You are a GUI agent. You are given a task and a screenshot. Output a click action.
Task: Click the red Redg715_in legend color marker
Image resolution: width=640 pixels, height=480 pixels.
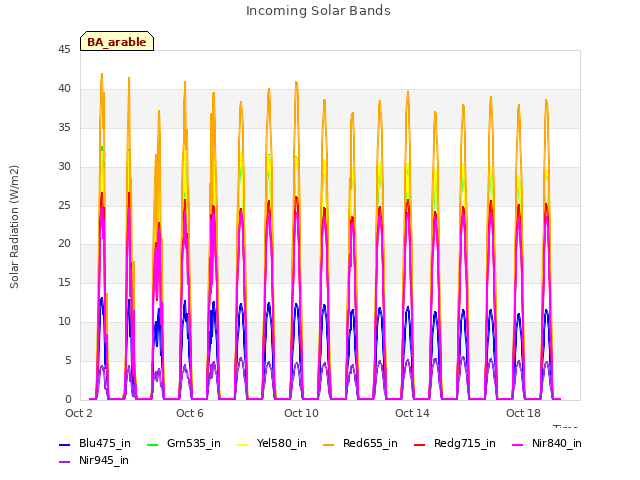click(419, 444)
